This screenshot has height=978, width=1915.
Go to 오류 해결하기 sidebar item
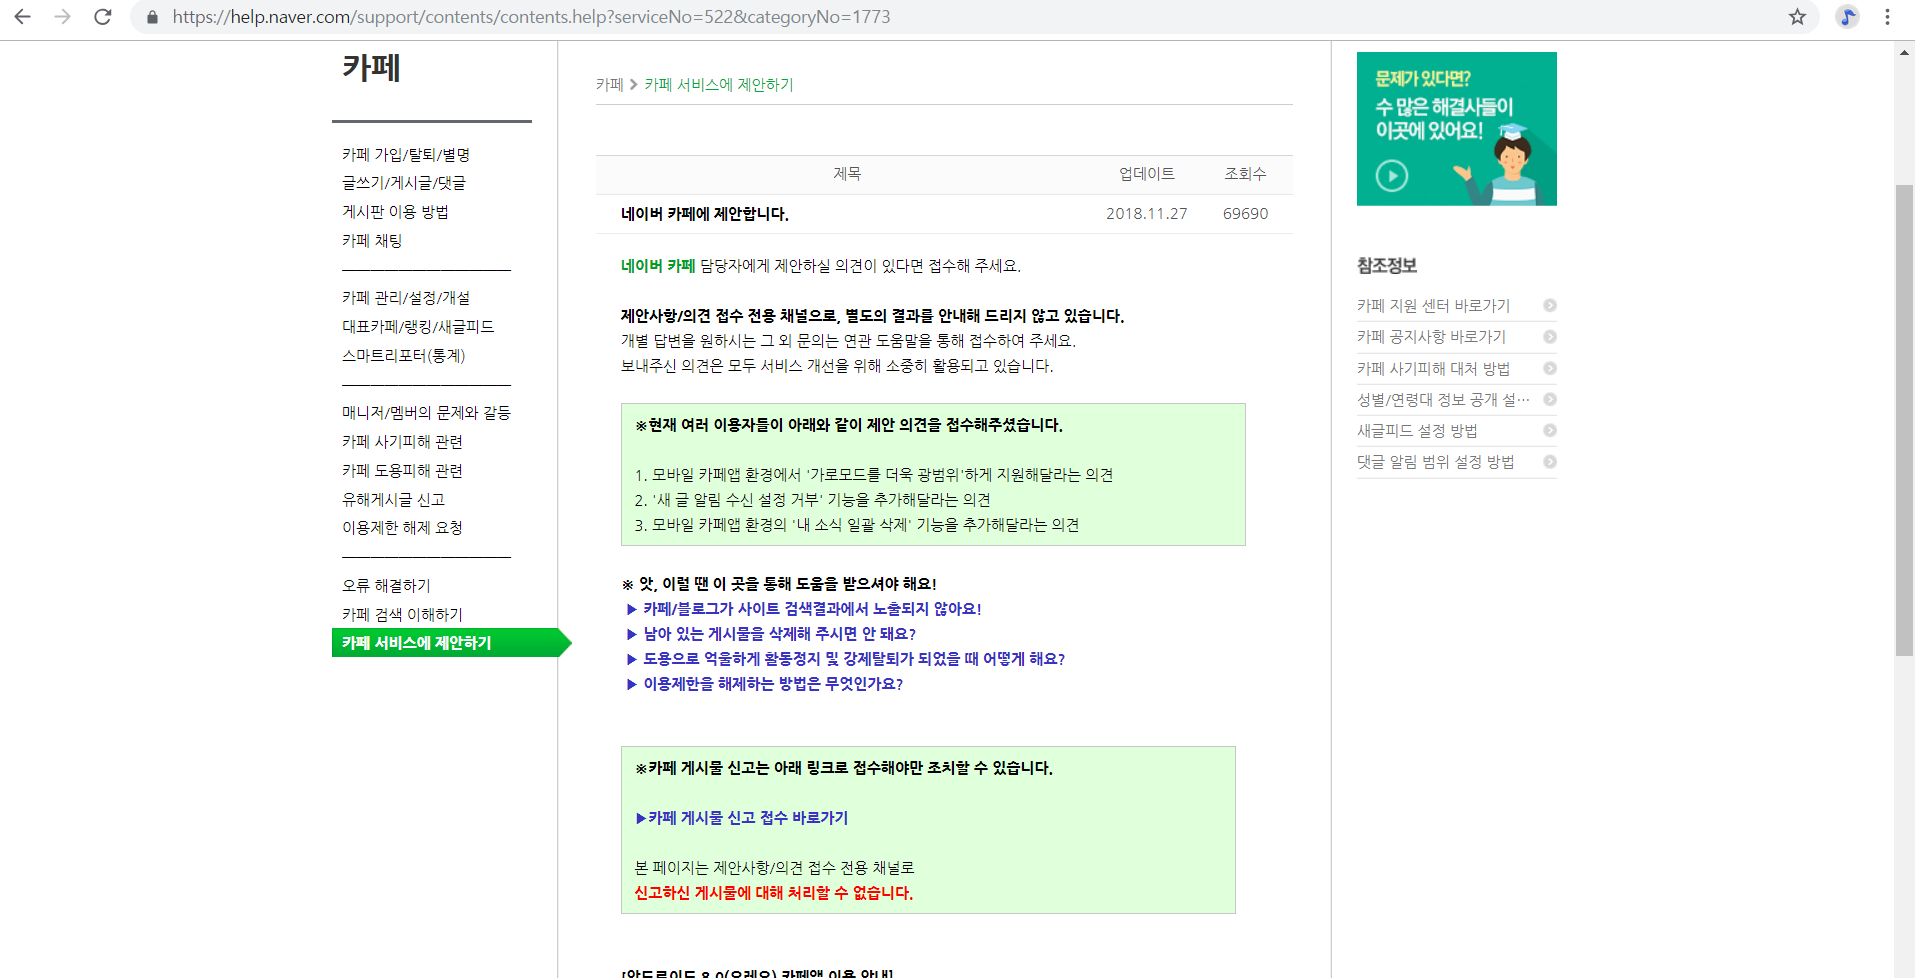point(386,586)
